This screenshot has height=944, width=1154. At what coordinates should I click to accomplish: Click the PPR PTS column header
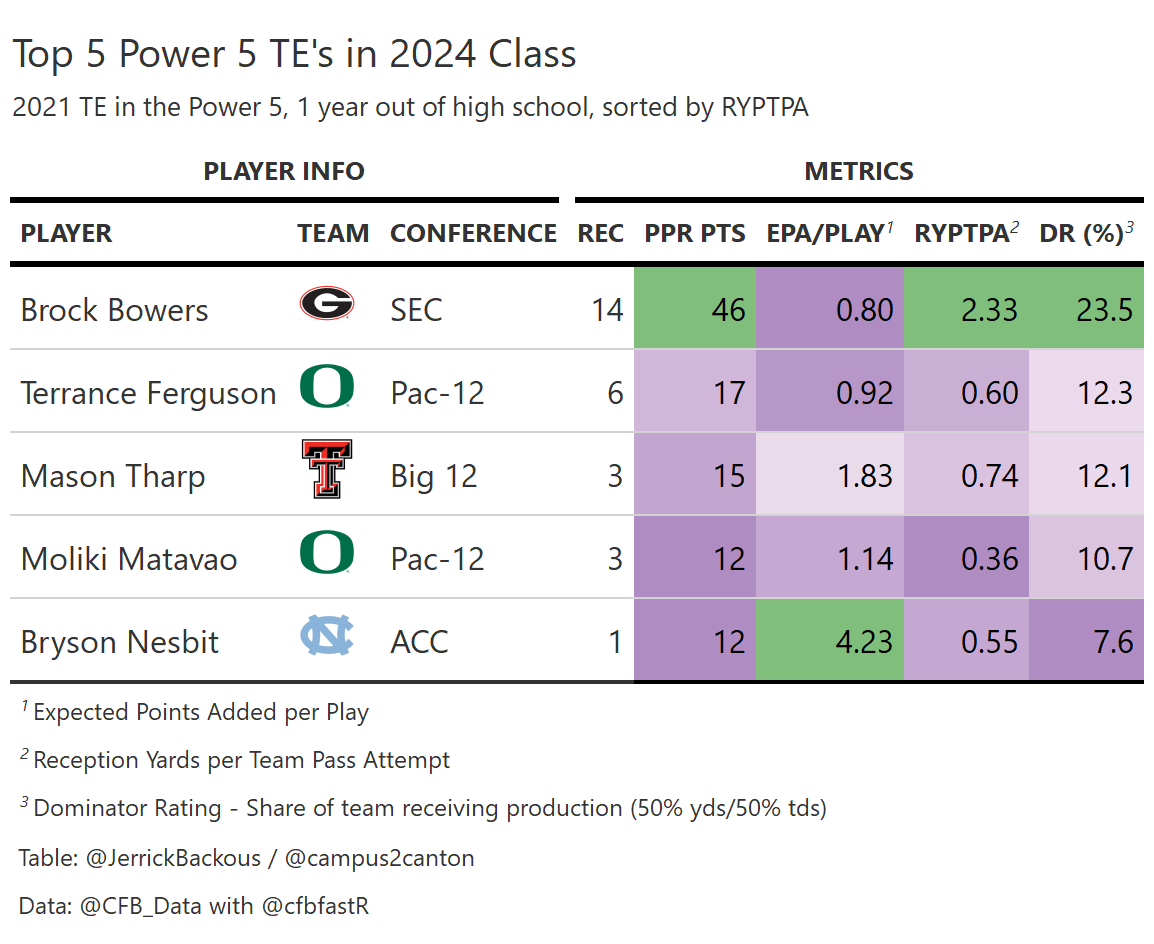tap(695, 234)
